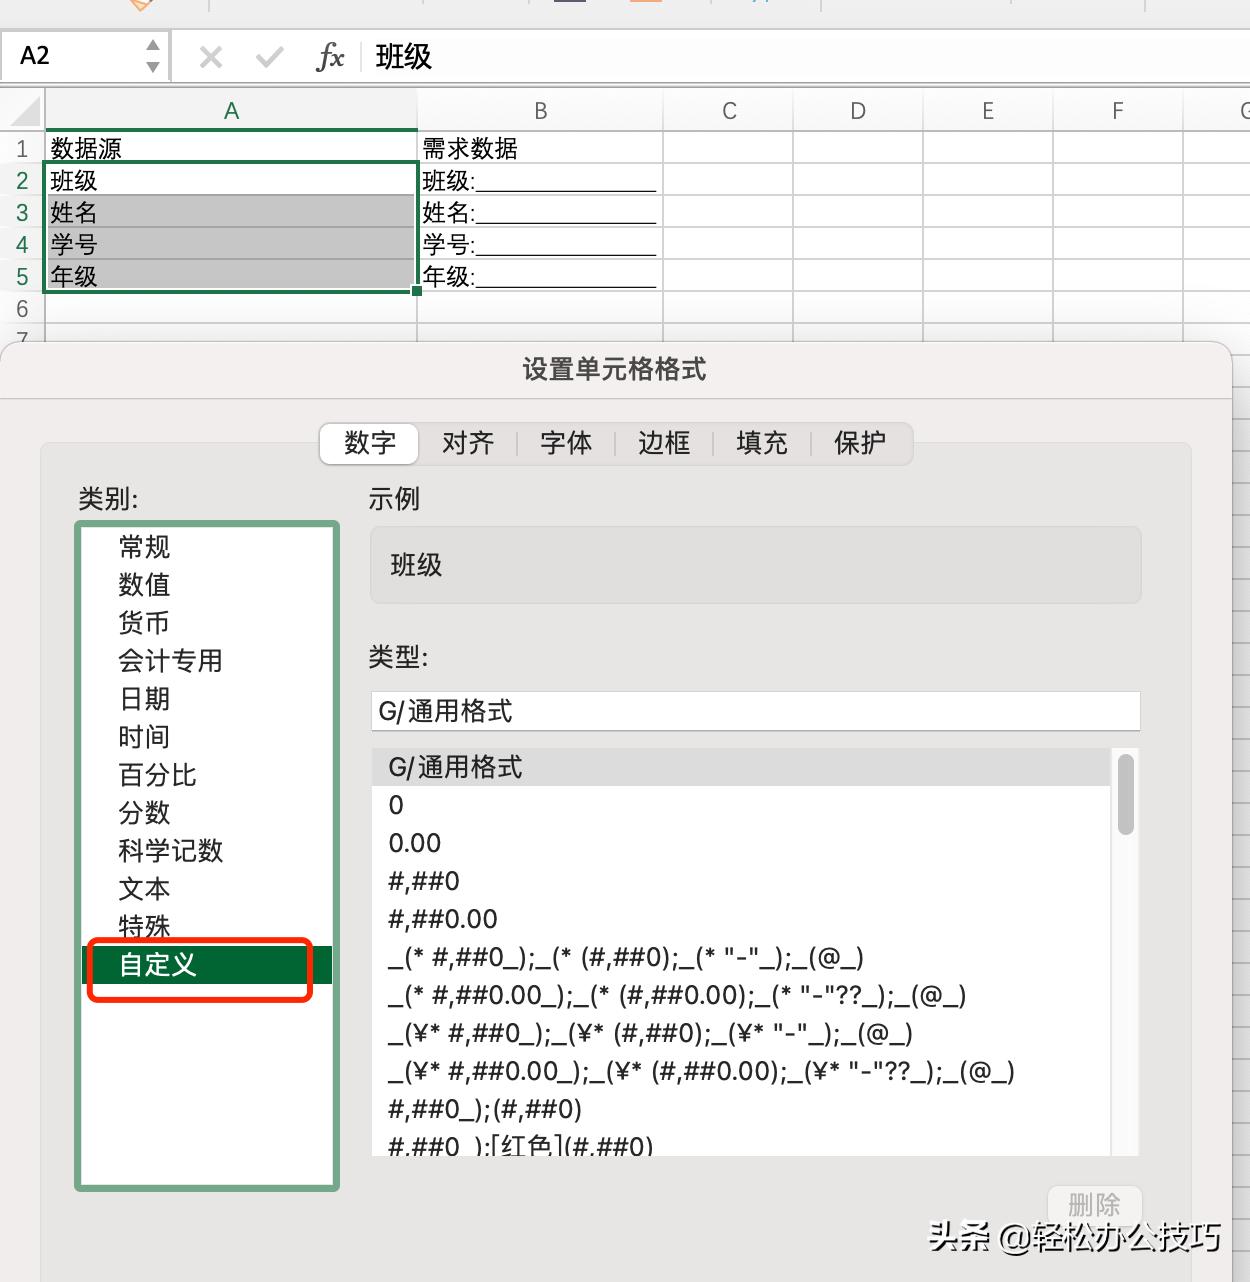
Task: Switch to the 保护 protection tab
Action: 861,443
